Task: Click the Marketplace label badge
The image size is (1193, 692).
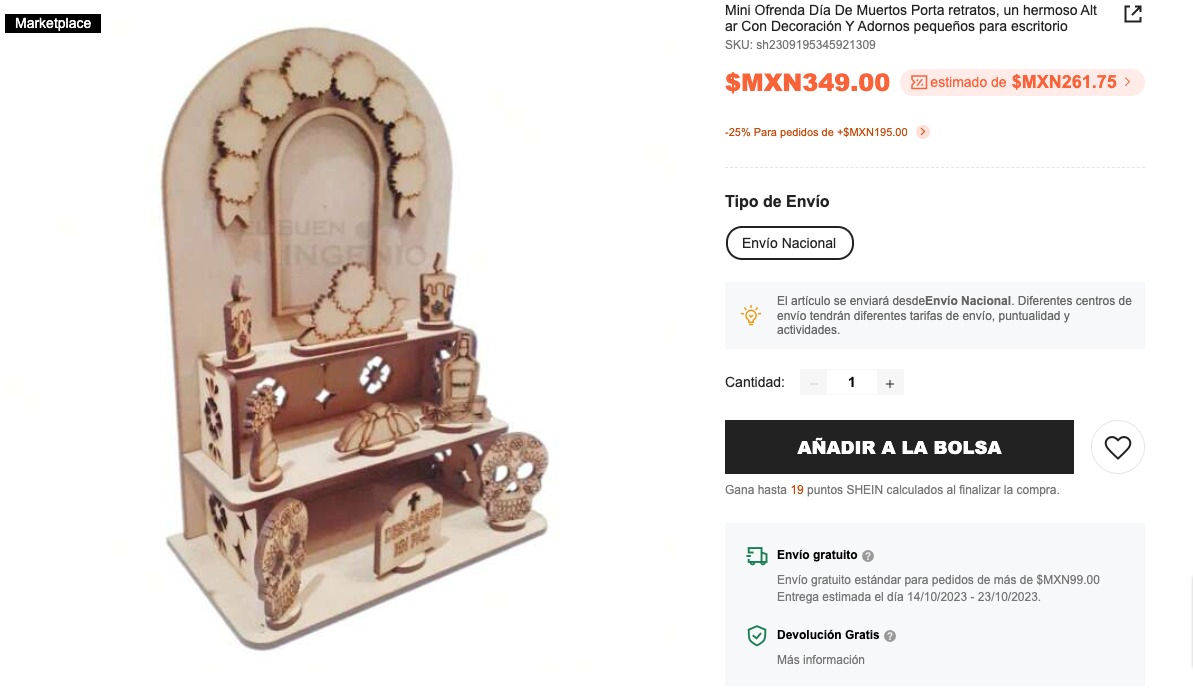Action: [53, 24]
